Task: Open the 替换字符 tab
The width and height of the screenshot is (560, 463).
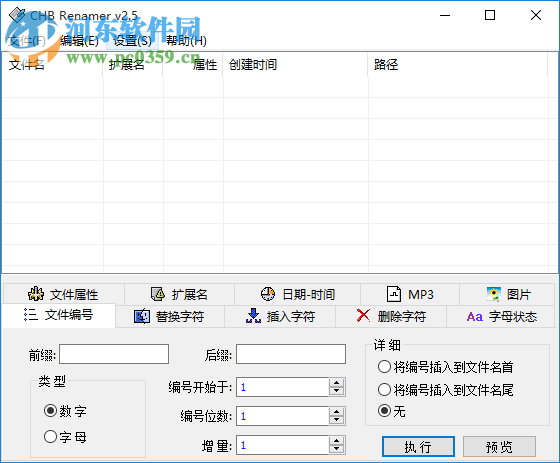Action: (170, 317)
